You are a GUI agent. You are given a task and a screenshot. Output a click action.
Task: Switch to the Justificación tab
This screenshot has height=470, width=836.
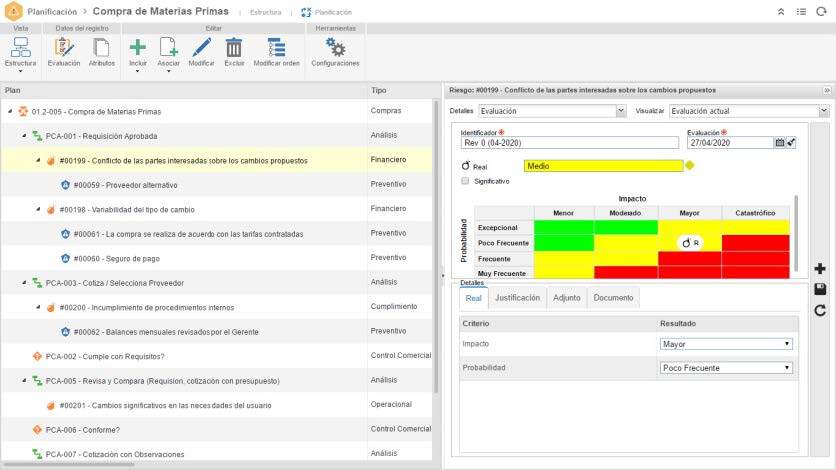(x=517, y=298)
